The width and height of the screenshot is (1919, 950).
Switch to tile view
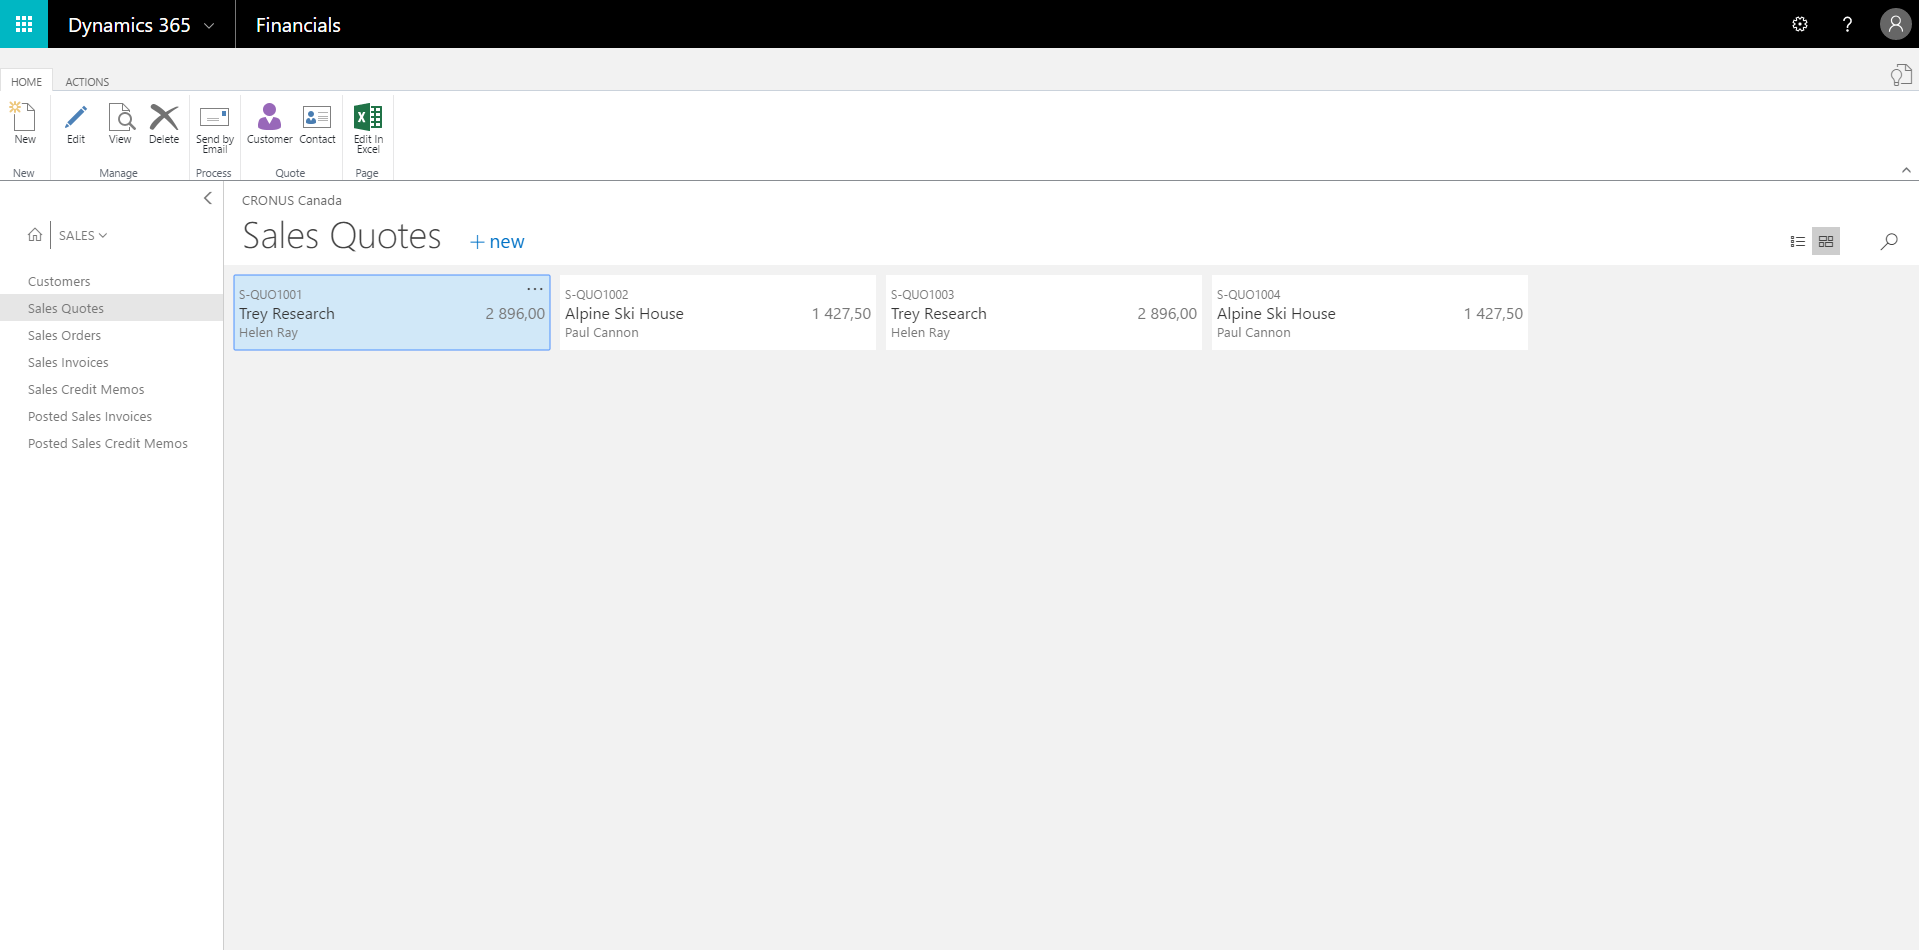(x=1826, y=241)
